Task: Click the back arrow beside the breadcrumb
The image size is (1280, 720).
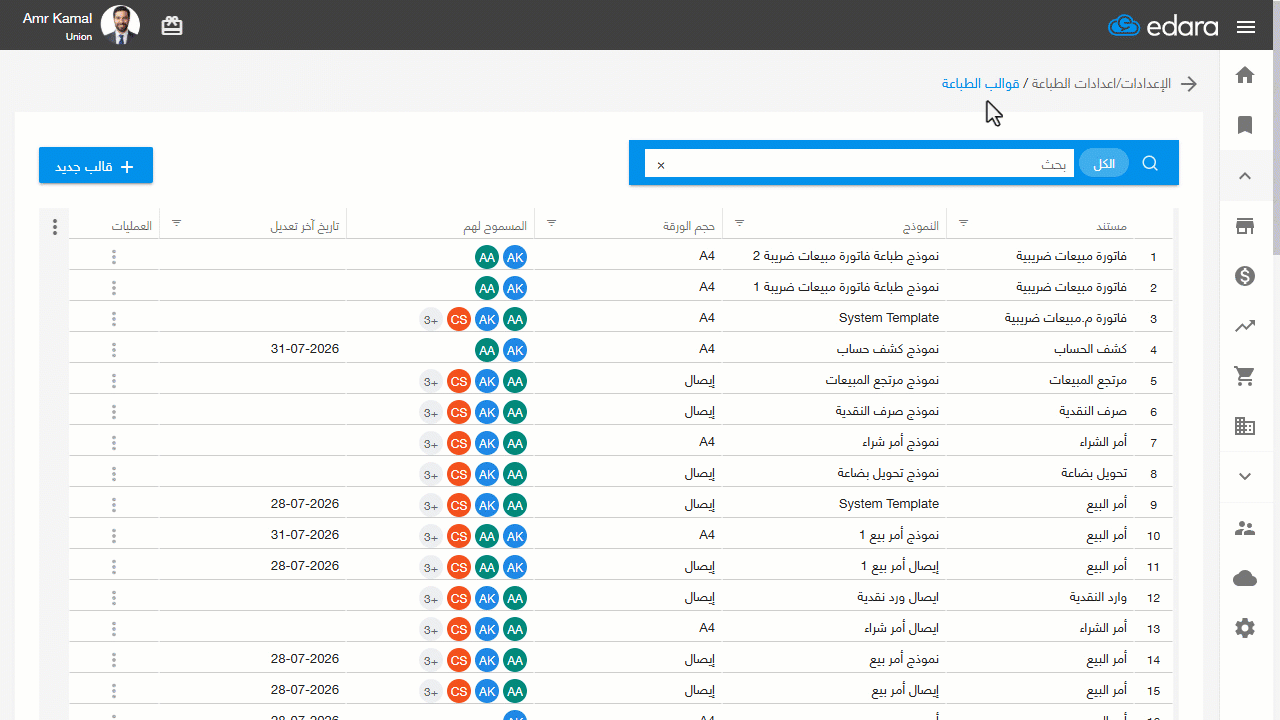Action: 1189,84
